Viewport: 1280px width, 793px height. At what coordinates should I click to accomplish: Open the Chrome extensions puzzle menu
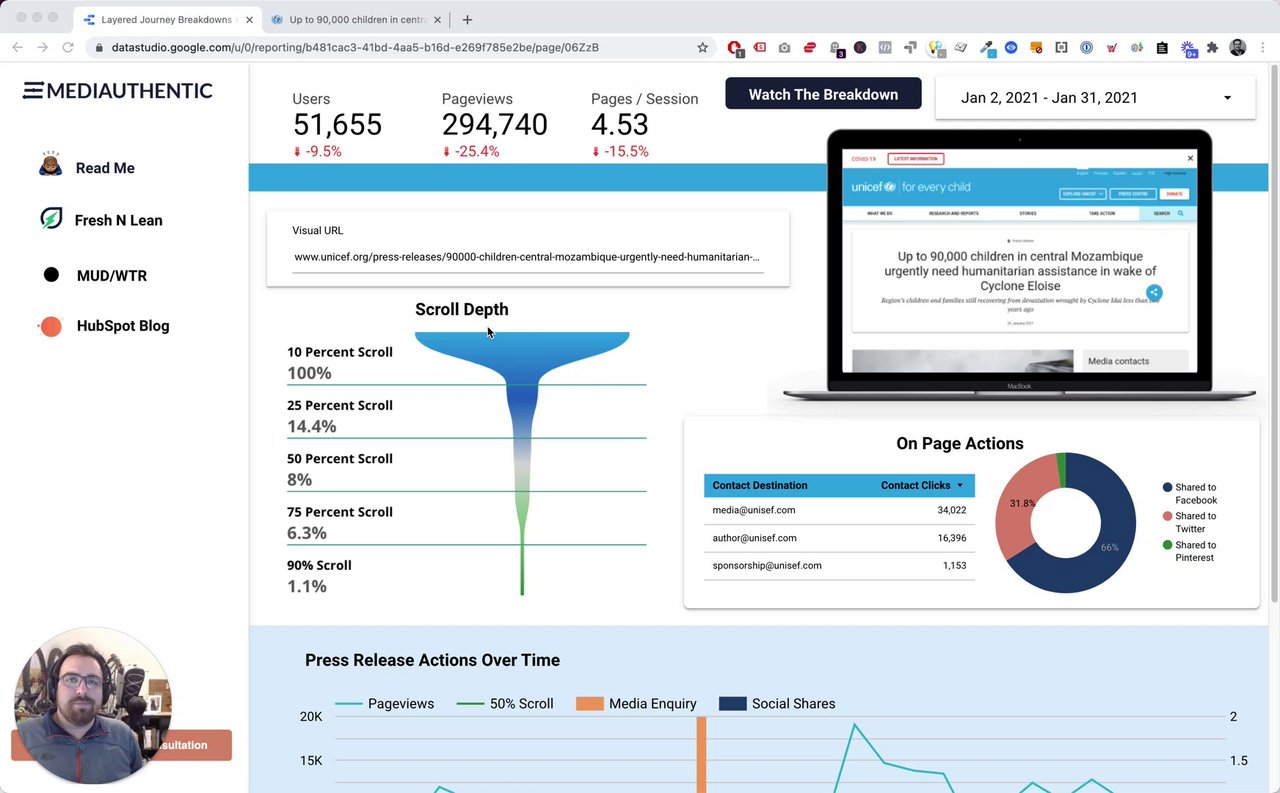click(x=1212, y=47)
